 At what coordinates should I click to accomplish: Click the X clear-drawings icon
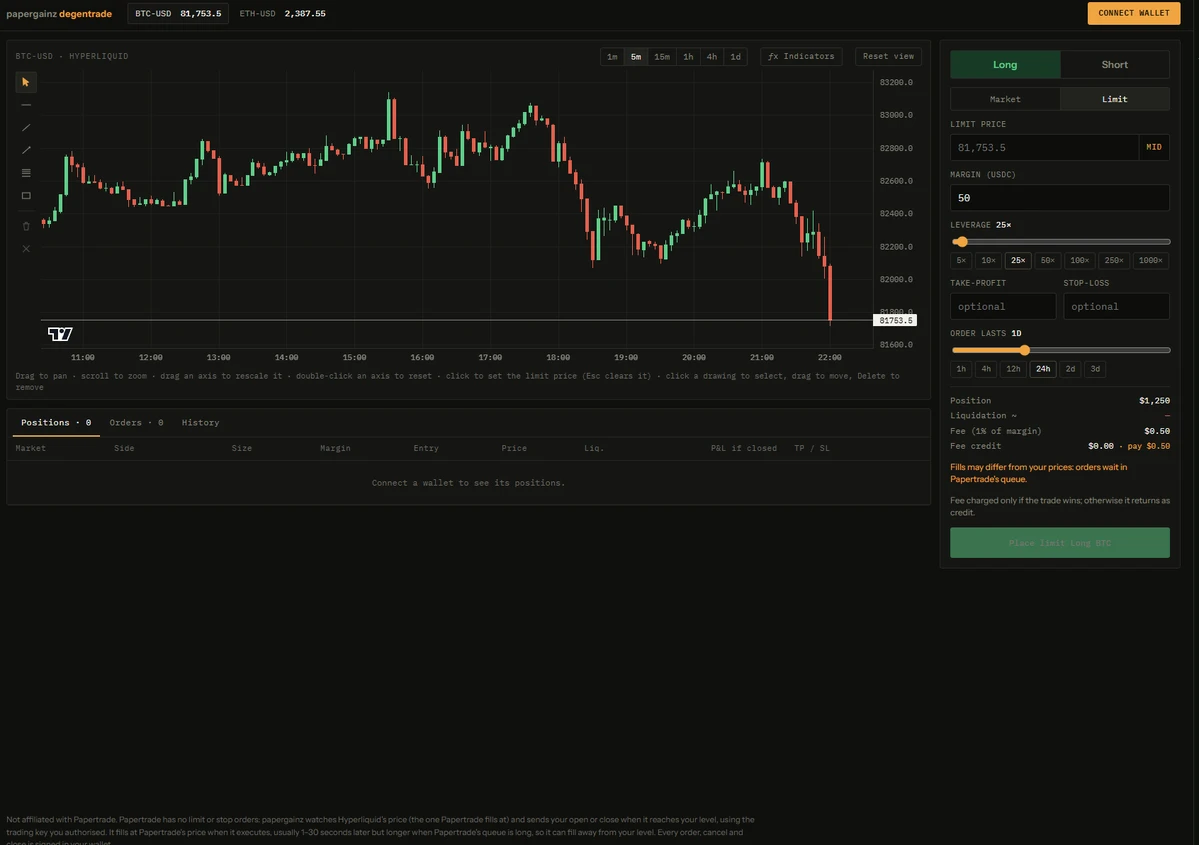[26, 249]
